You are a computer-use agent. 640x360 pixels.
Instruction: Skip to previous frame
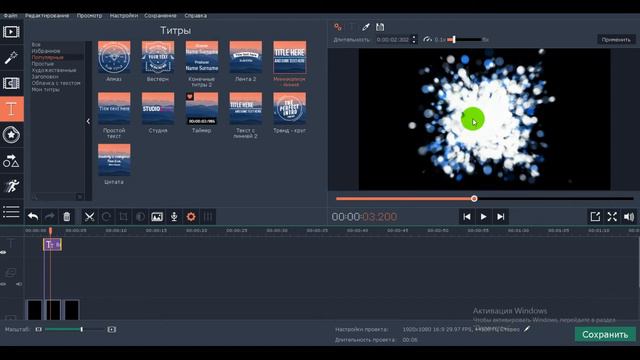467,217
